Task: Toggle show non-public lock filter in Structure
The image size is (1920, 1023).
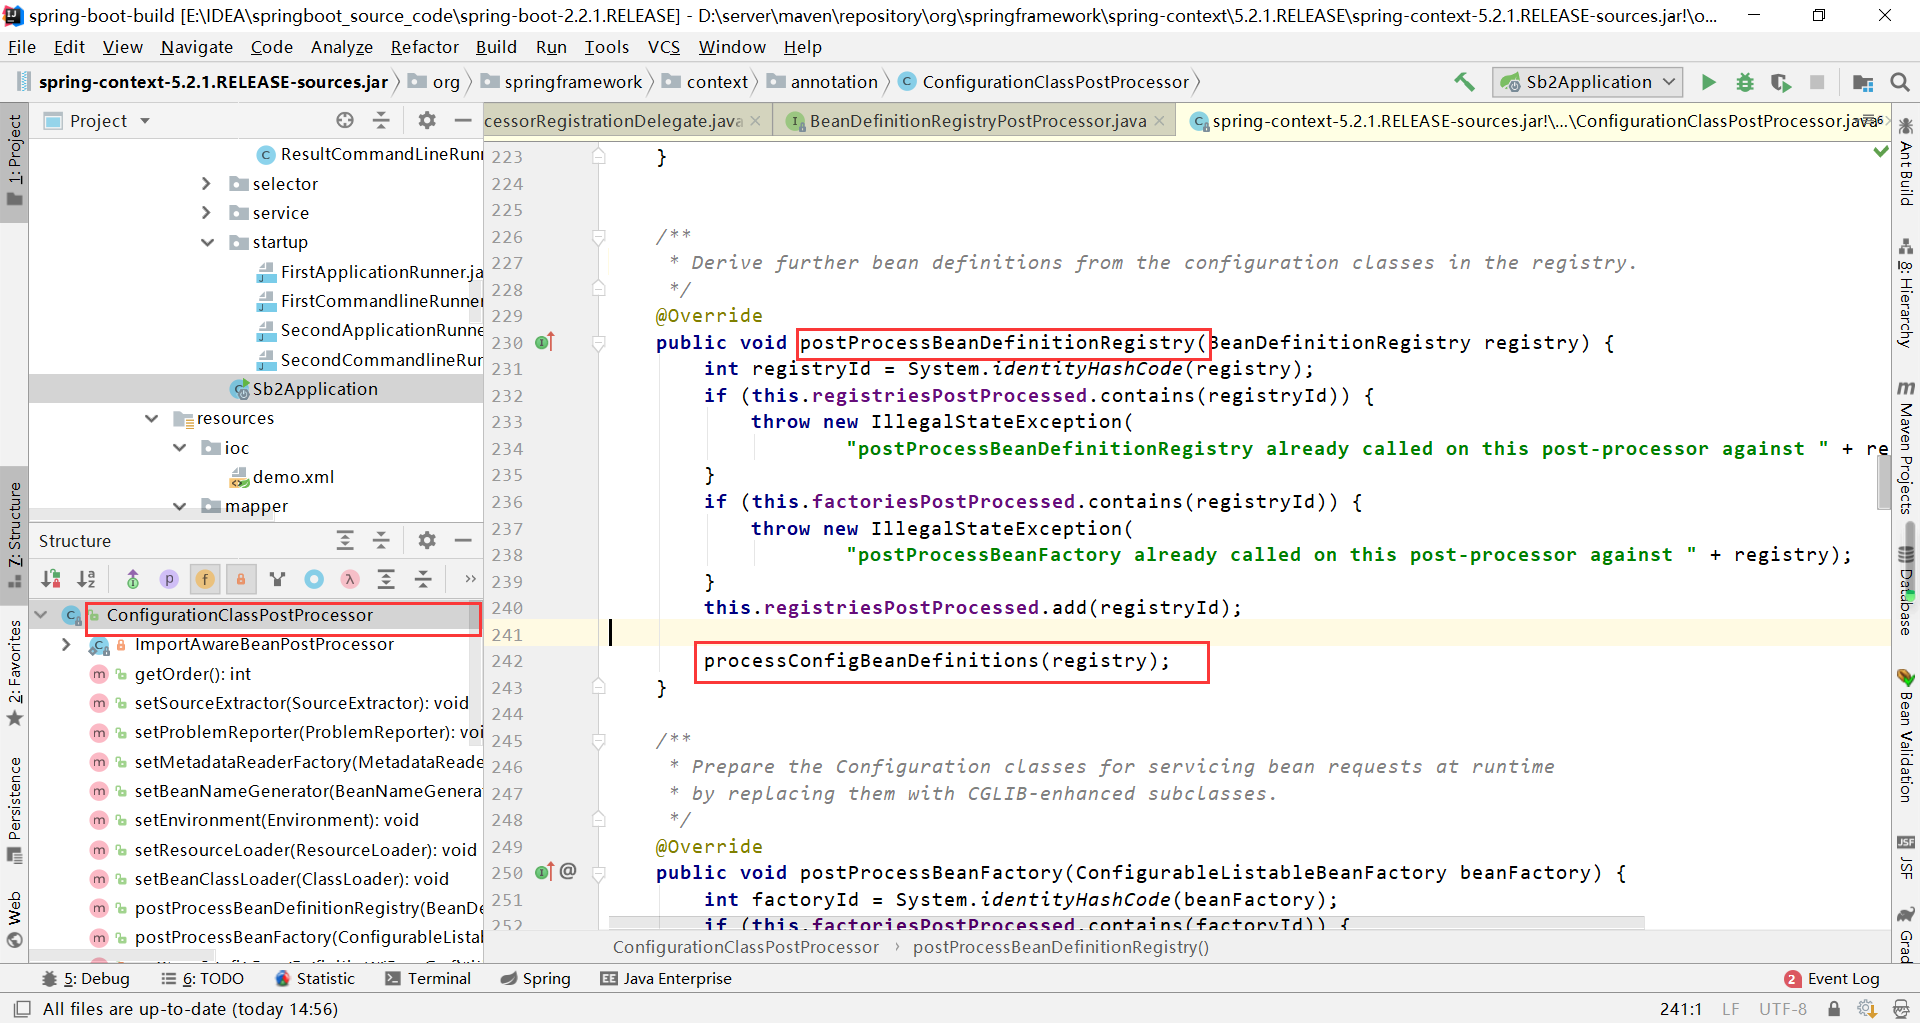Action: pyautogui.click(x=241, y=578)
